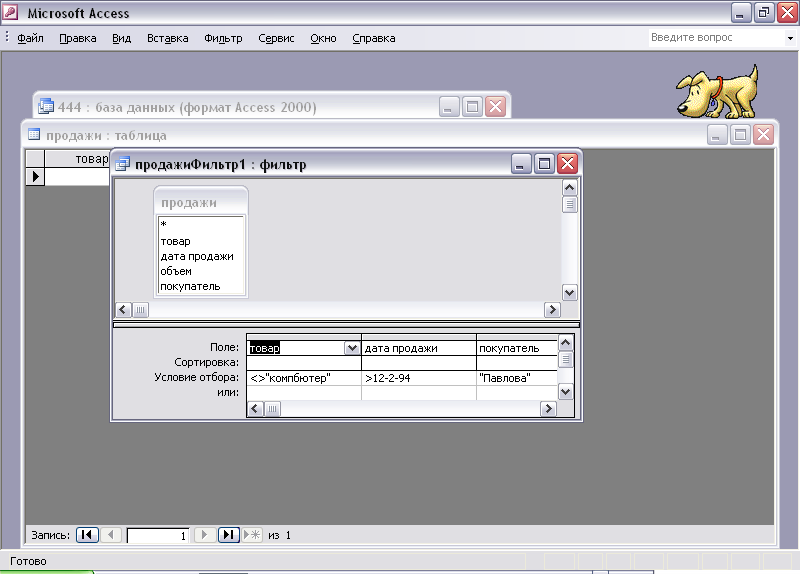Image resolution: width=800 pixels, height=574 pixels.
Task: Click the Microsoft Access key icon in title bar
Action: click(10, 12)
